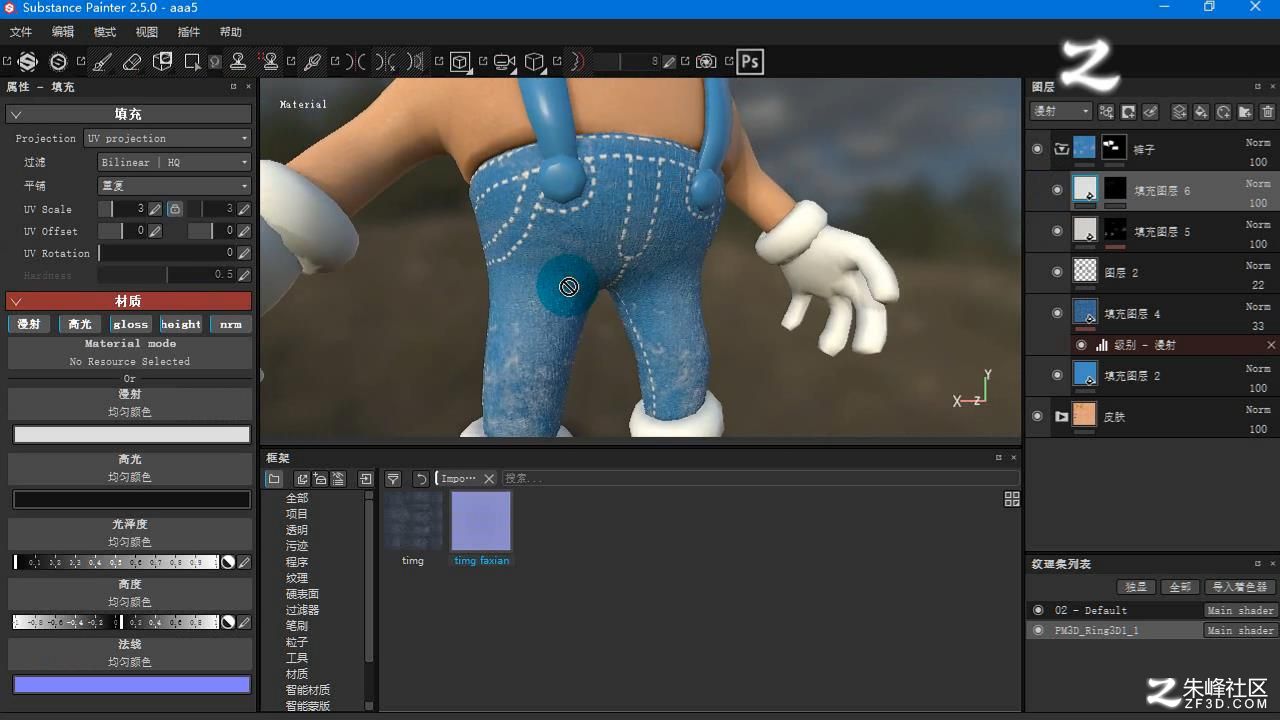Toggle the 漫射 material channel button
This screenshot has height=720, width=1280.
pos(29,324)
